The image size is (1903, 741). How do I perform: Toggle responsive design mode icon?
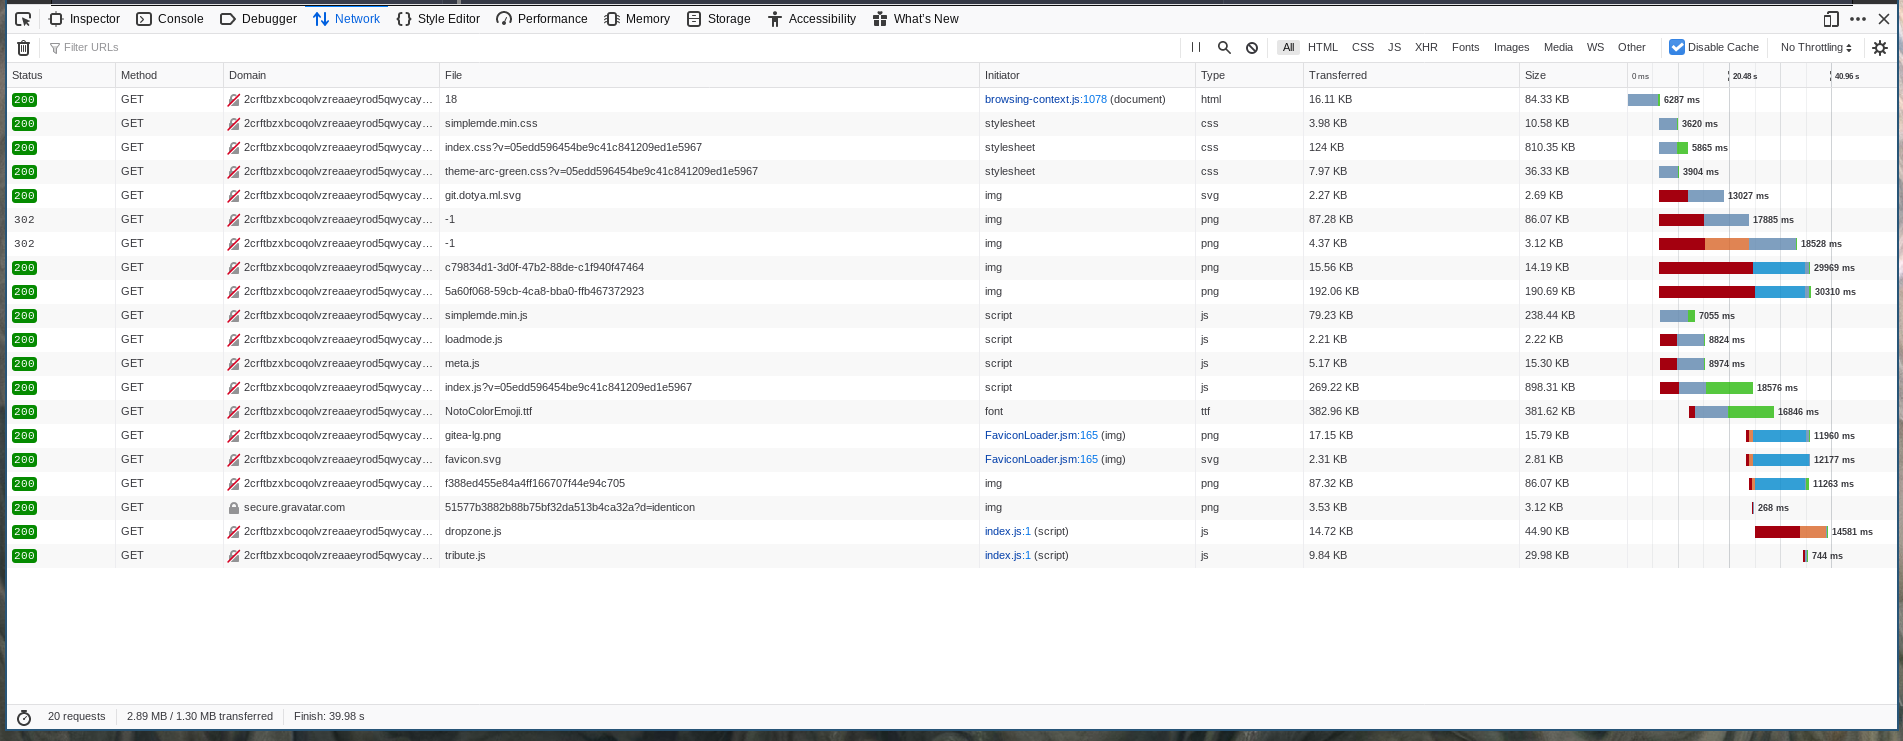pyautogui.click(x=1831, y=19)
